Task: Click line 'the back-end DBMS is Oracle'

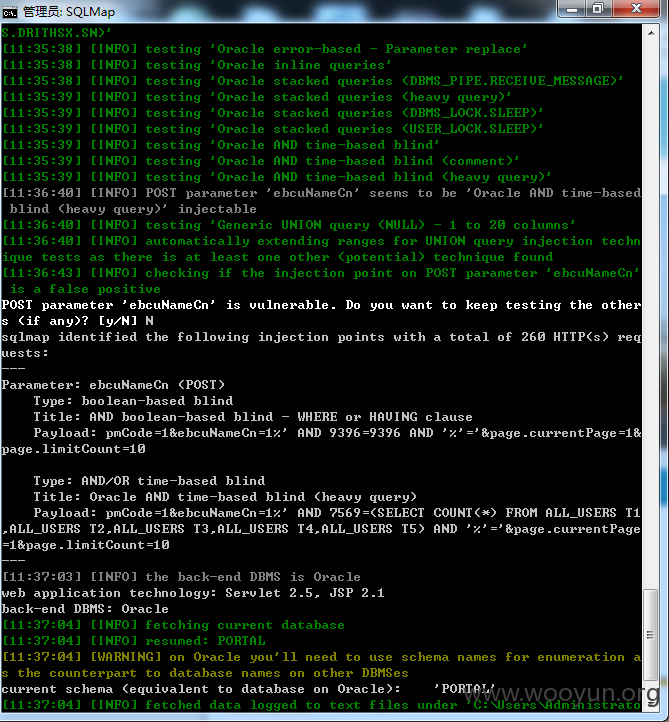Action: coord(181,577)
